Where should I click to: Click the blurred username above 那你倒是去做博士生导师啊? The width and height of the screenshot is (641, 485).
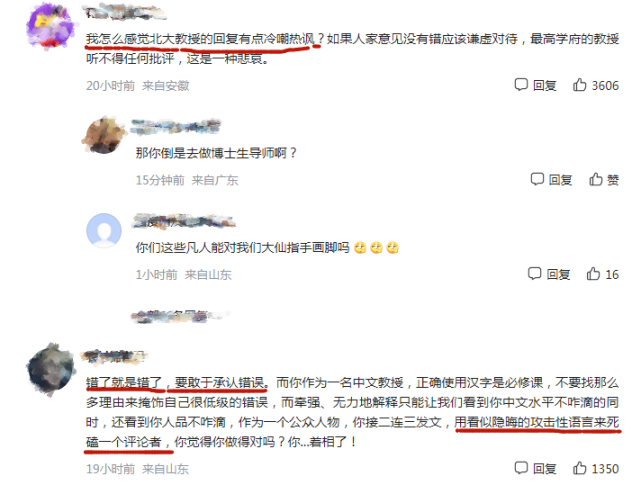[x=176, y=126]
